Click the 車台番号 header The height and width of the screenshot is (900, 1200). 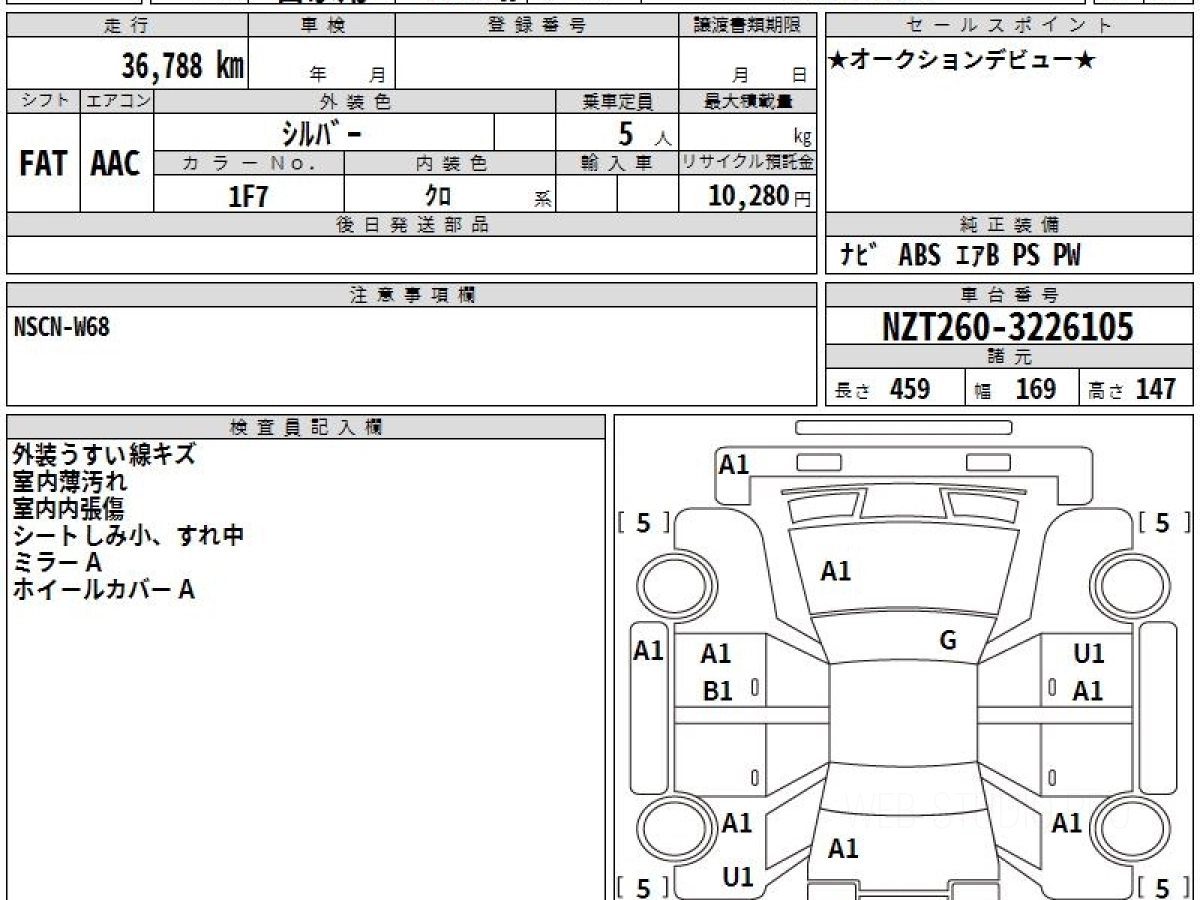click(1009, 295)
